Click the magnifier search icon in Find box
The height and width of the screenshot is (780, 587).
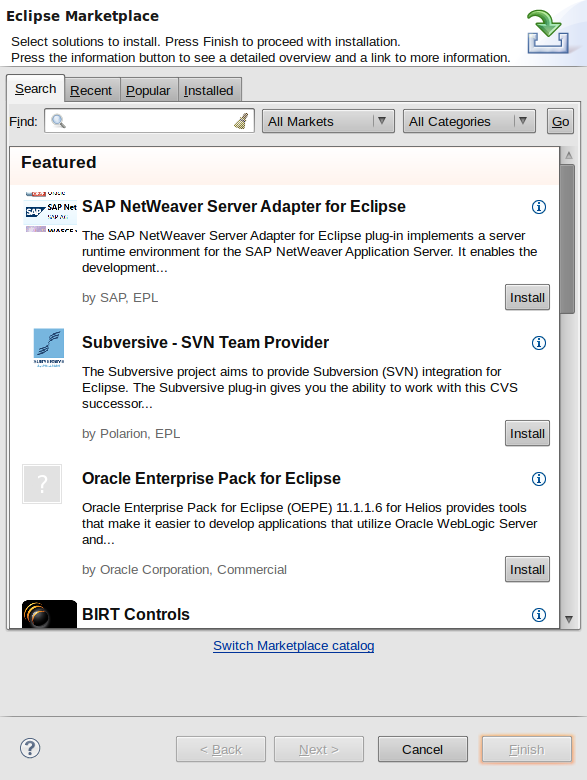point(58,121)
